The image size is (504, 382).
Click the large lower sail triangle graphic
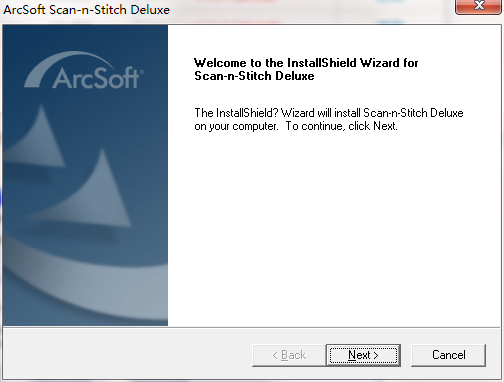(90, 192)
